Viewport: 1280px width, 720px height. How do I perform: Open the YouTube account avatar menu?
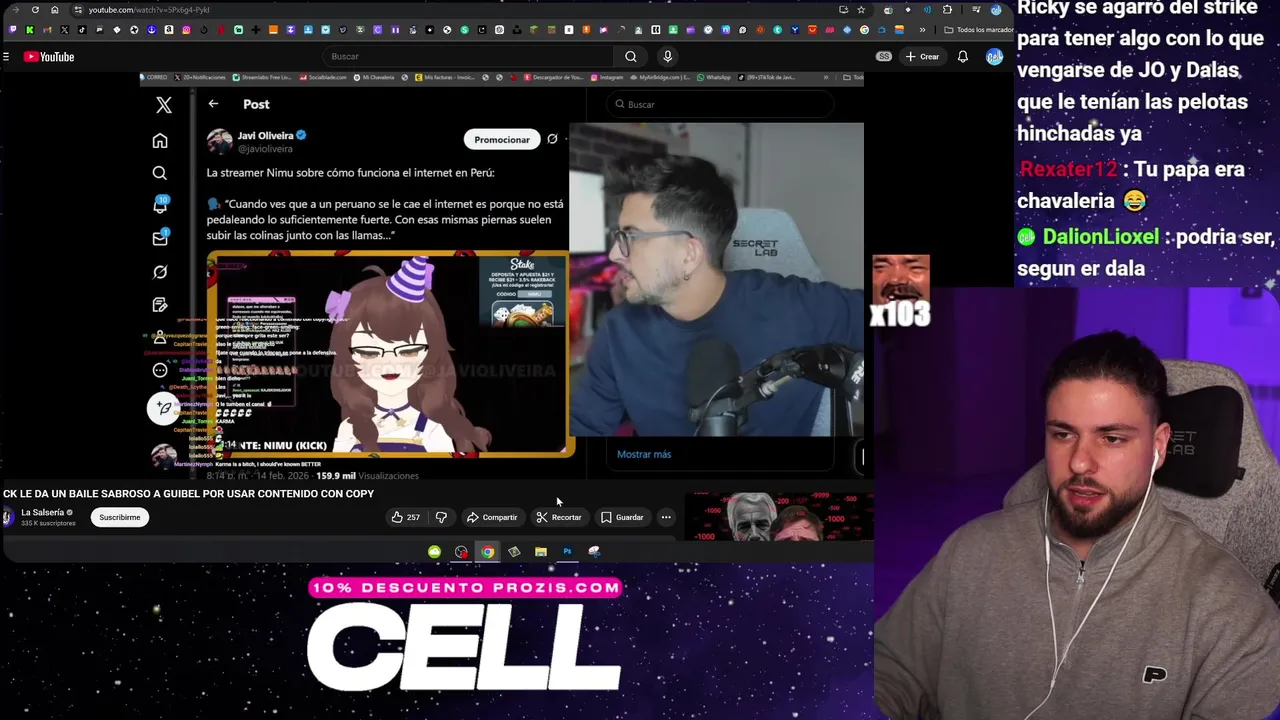[x=994, y=57]
